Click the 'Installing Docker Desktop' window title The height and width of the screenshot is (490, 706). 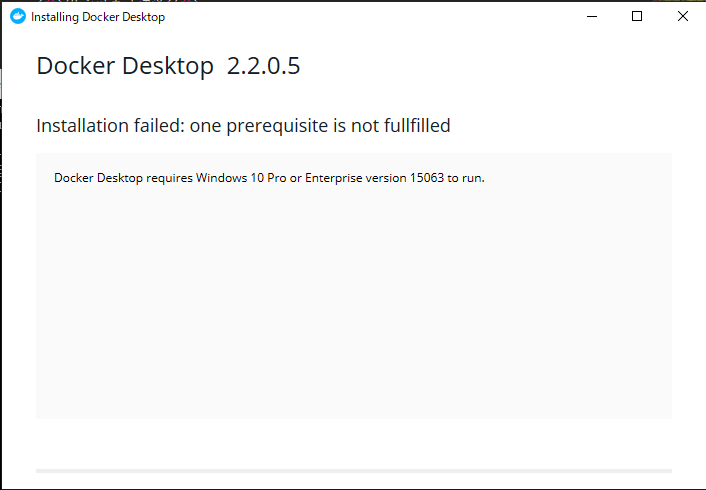click(98, 17)
